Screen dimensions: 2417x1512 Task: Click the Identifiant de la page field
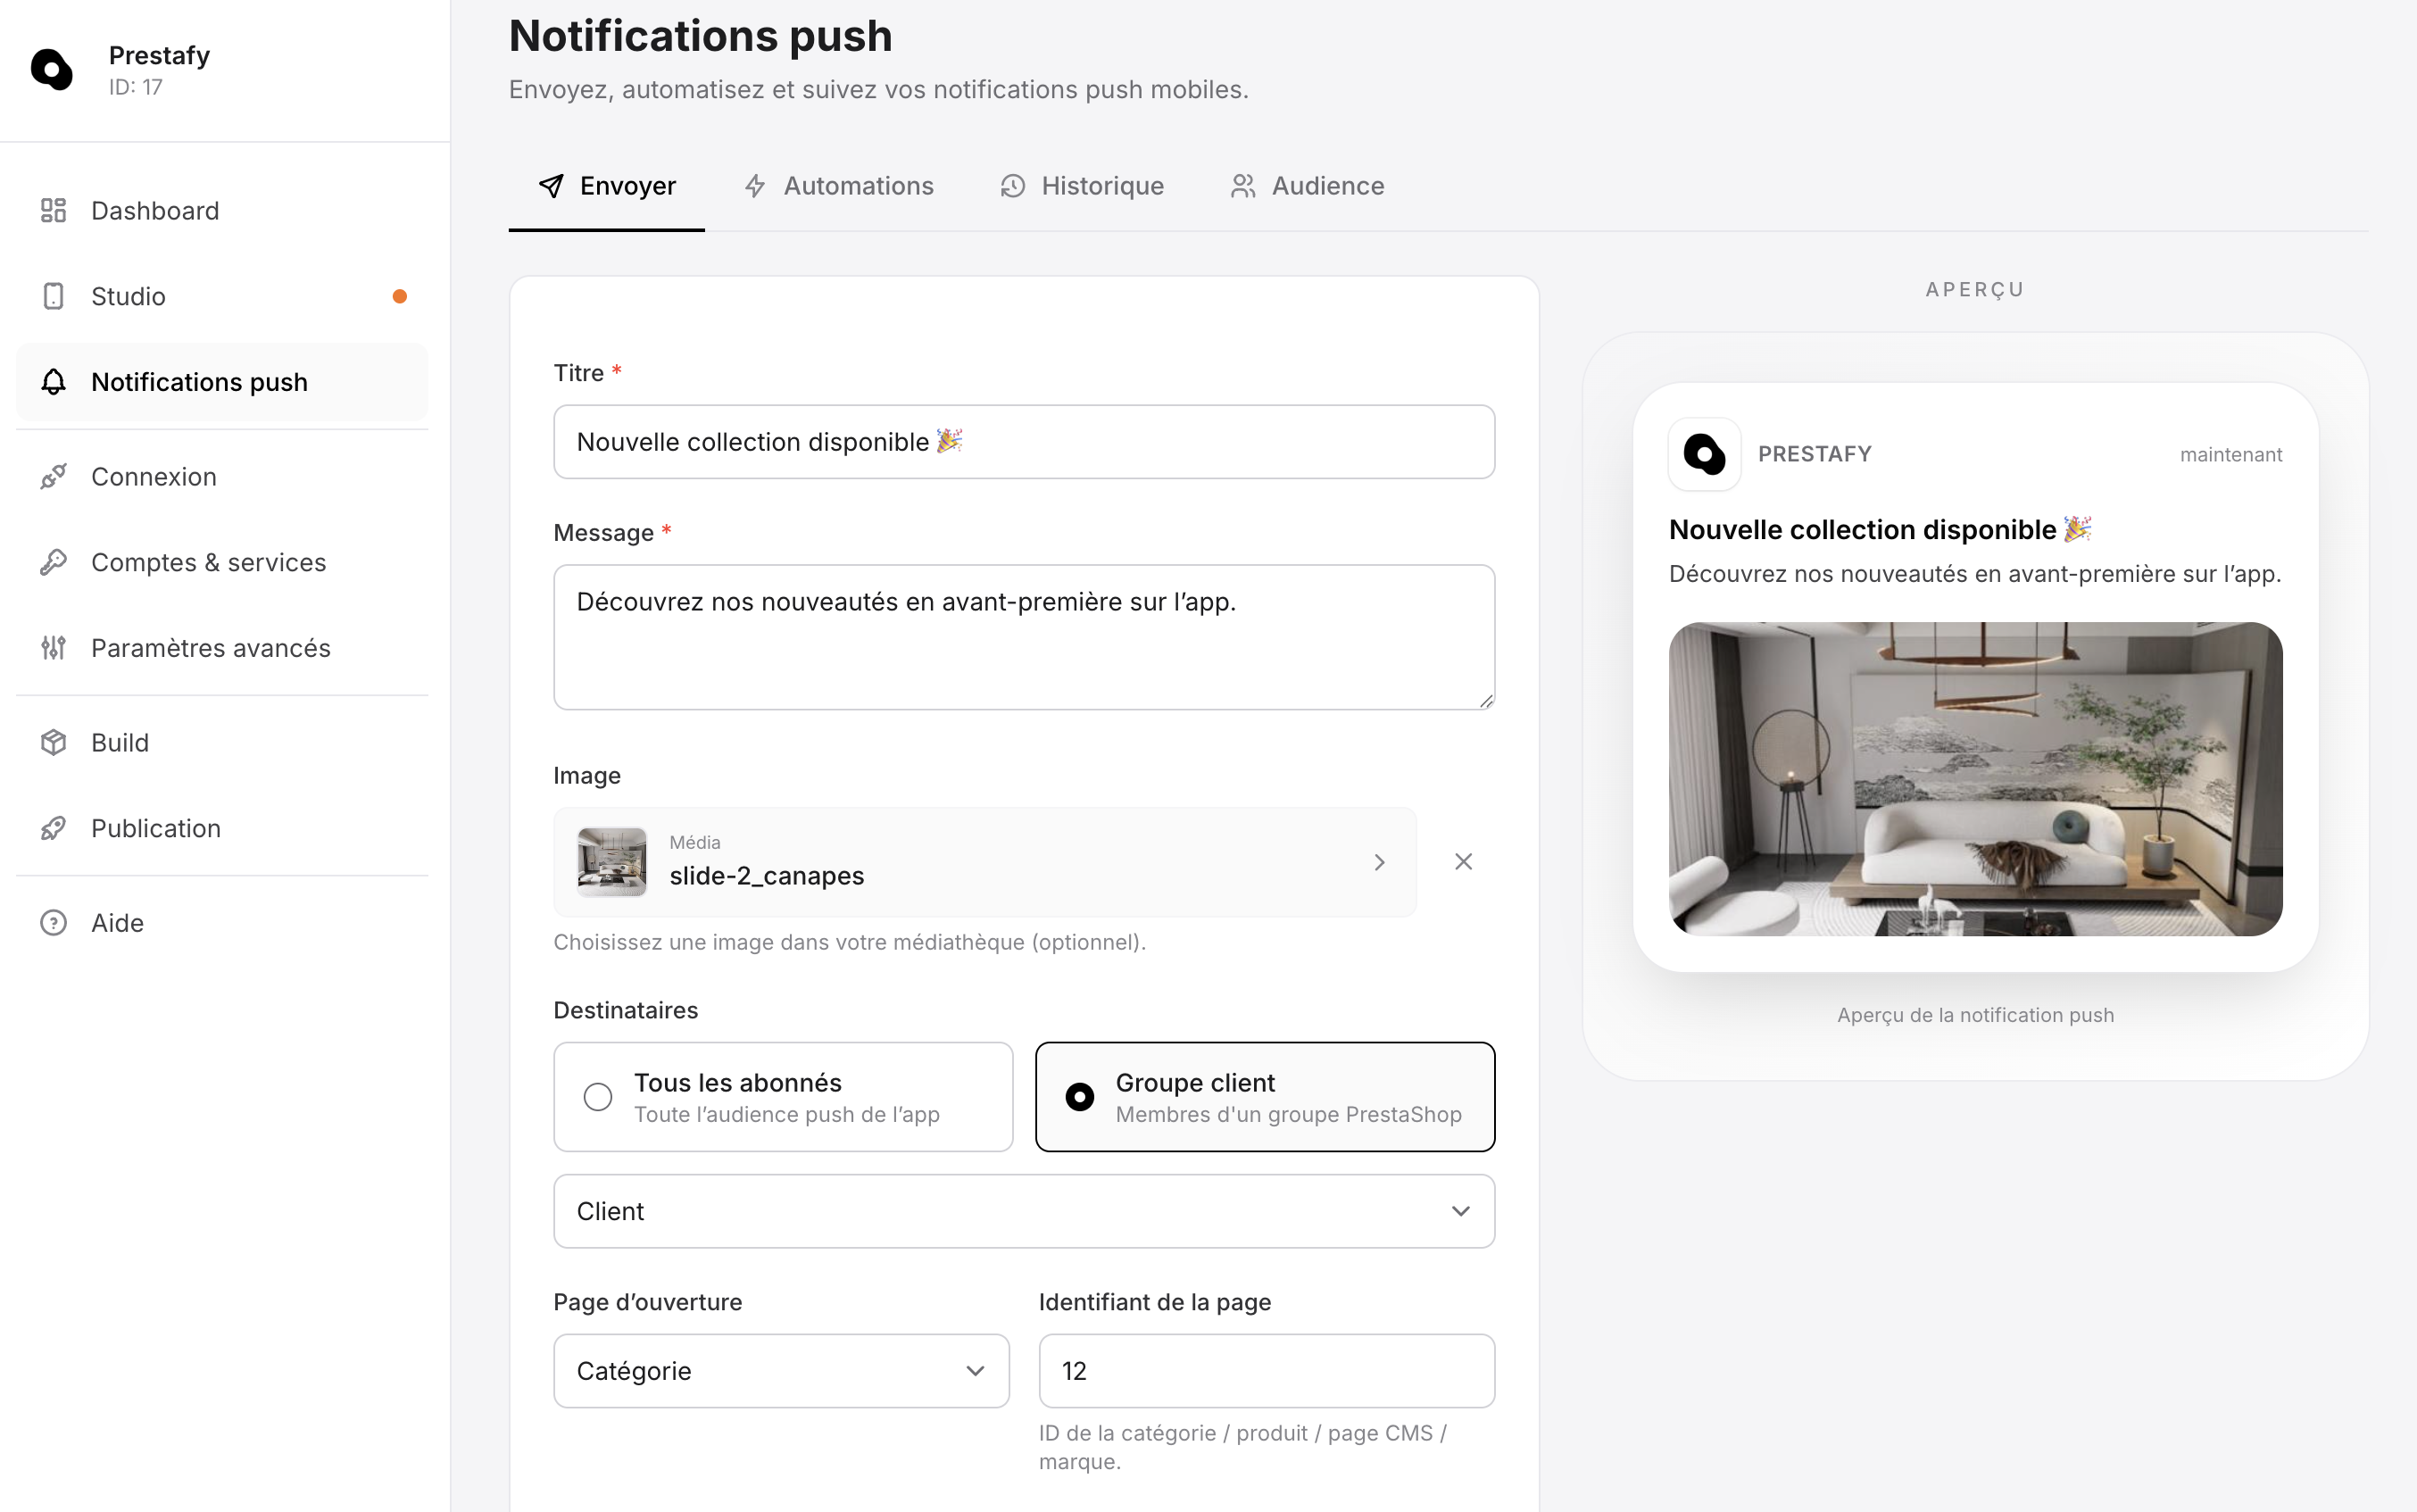[x=1266, y=1371]
